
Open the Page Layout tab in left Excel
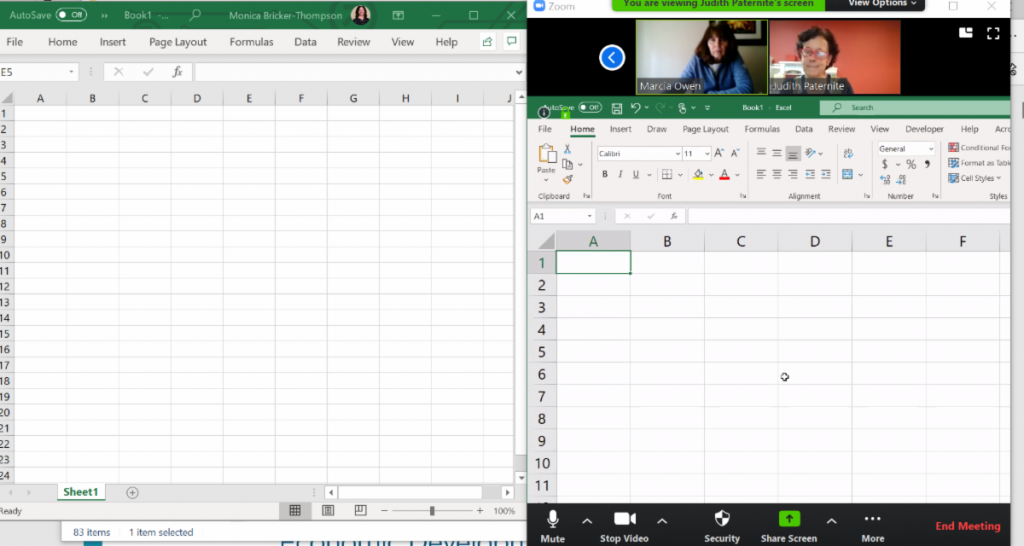[178, 42]
